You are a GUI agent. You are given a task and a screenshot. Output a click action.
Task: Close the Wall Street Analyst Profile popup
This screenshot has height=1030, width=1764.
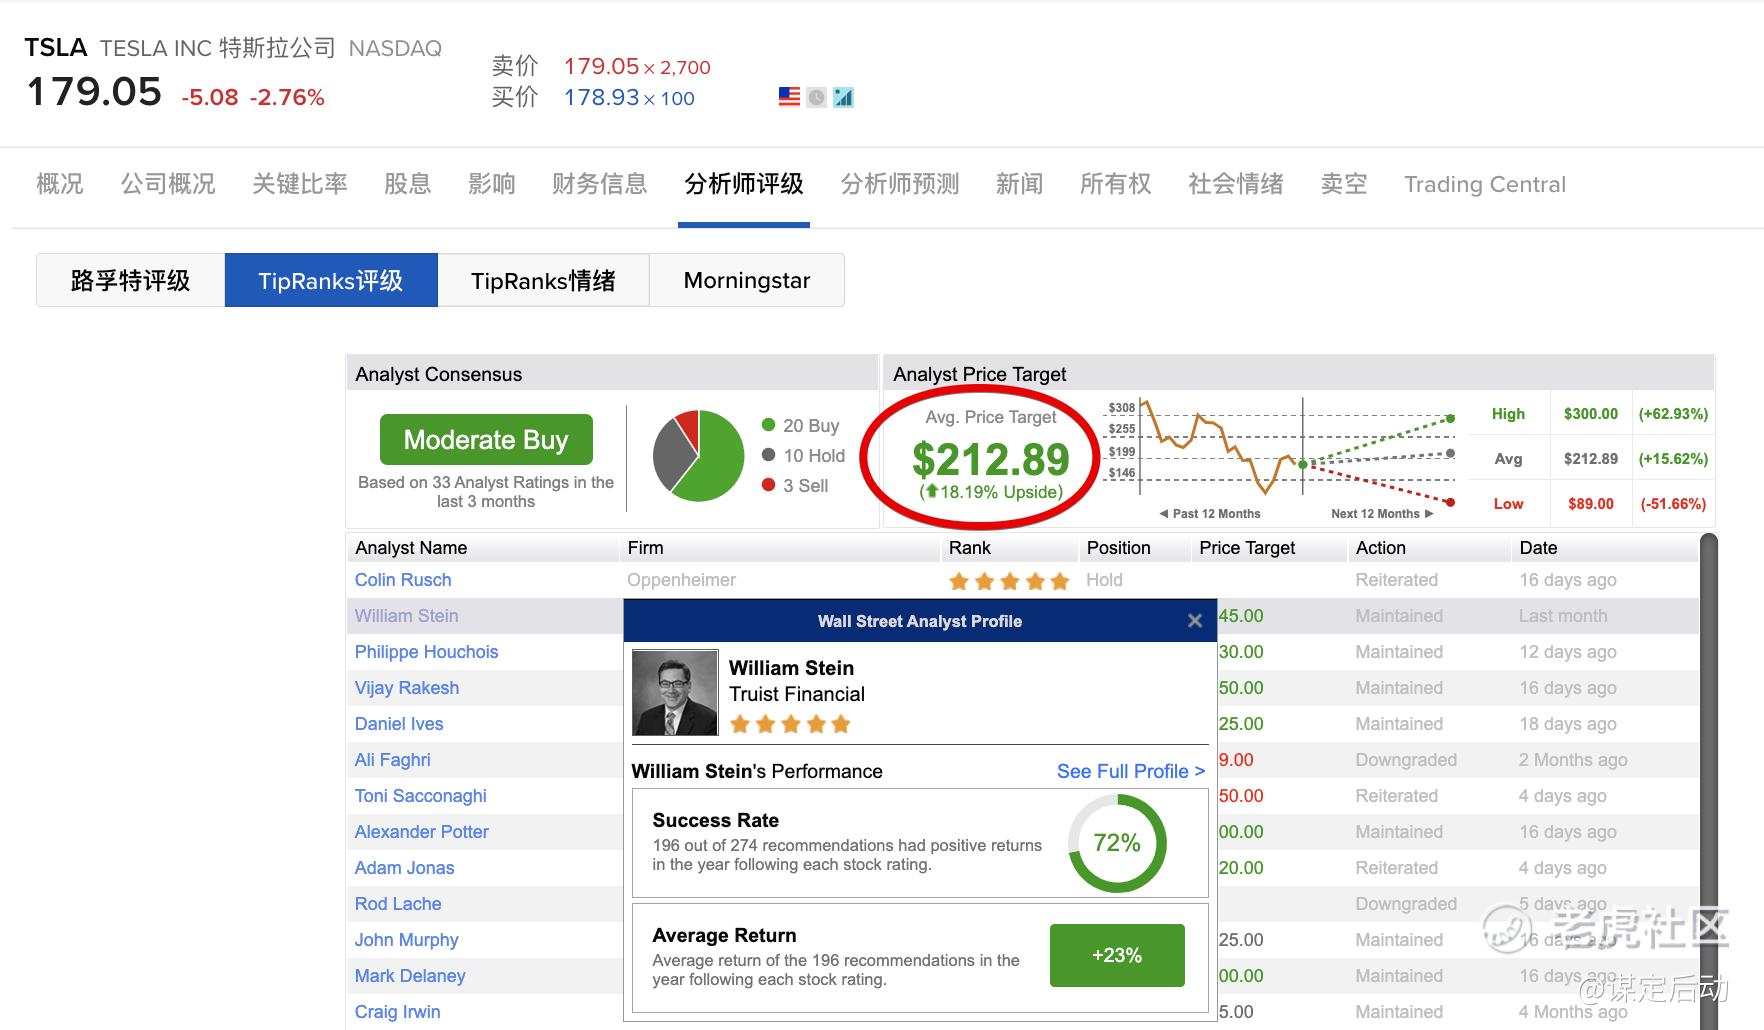pos(1194,621)
